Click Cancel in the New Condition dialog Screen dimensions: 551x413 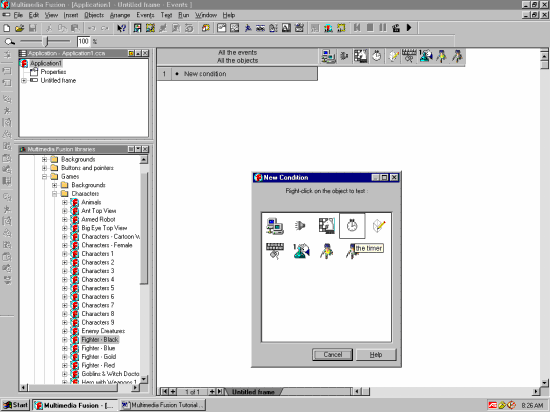332,355
